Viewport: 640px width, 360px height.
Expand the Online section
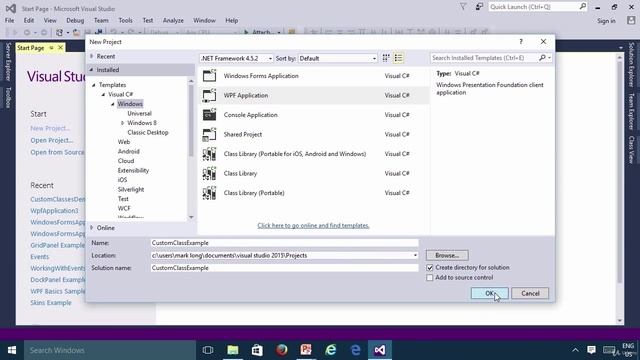tap(92, 228)
